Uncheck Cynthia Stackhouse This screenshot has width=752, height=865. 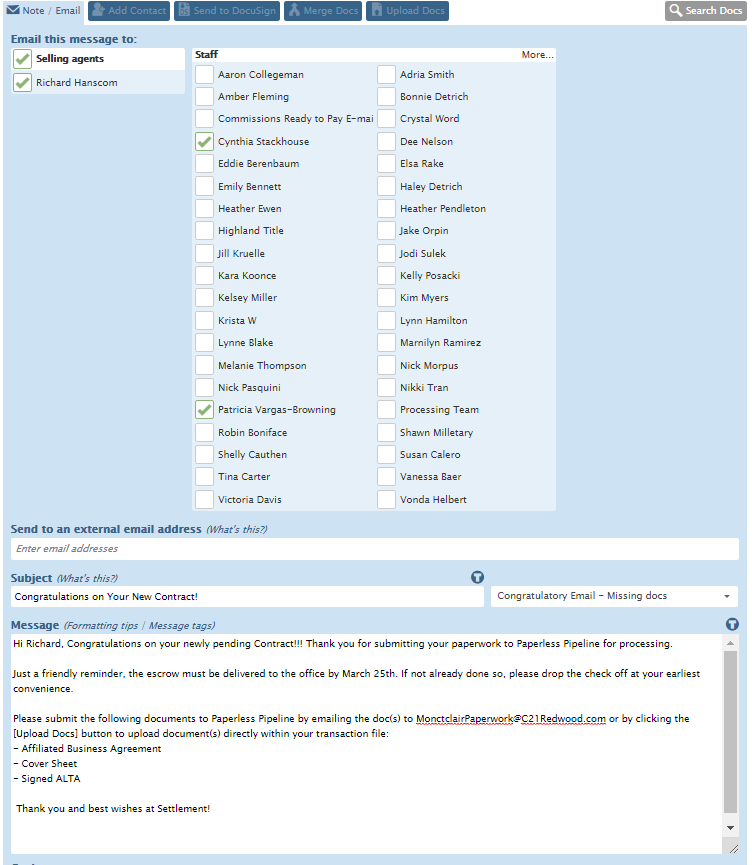204,142
